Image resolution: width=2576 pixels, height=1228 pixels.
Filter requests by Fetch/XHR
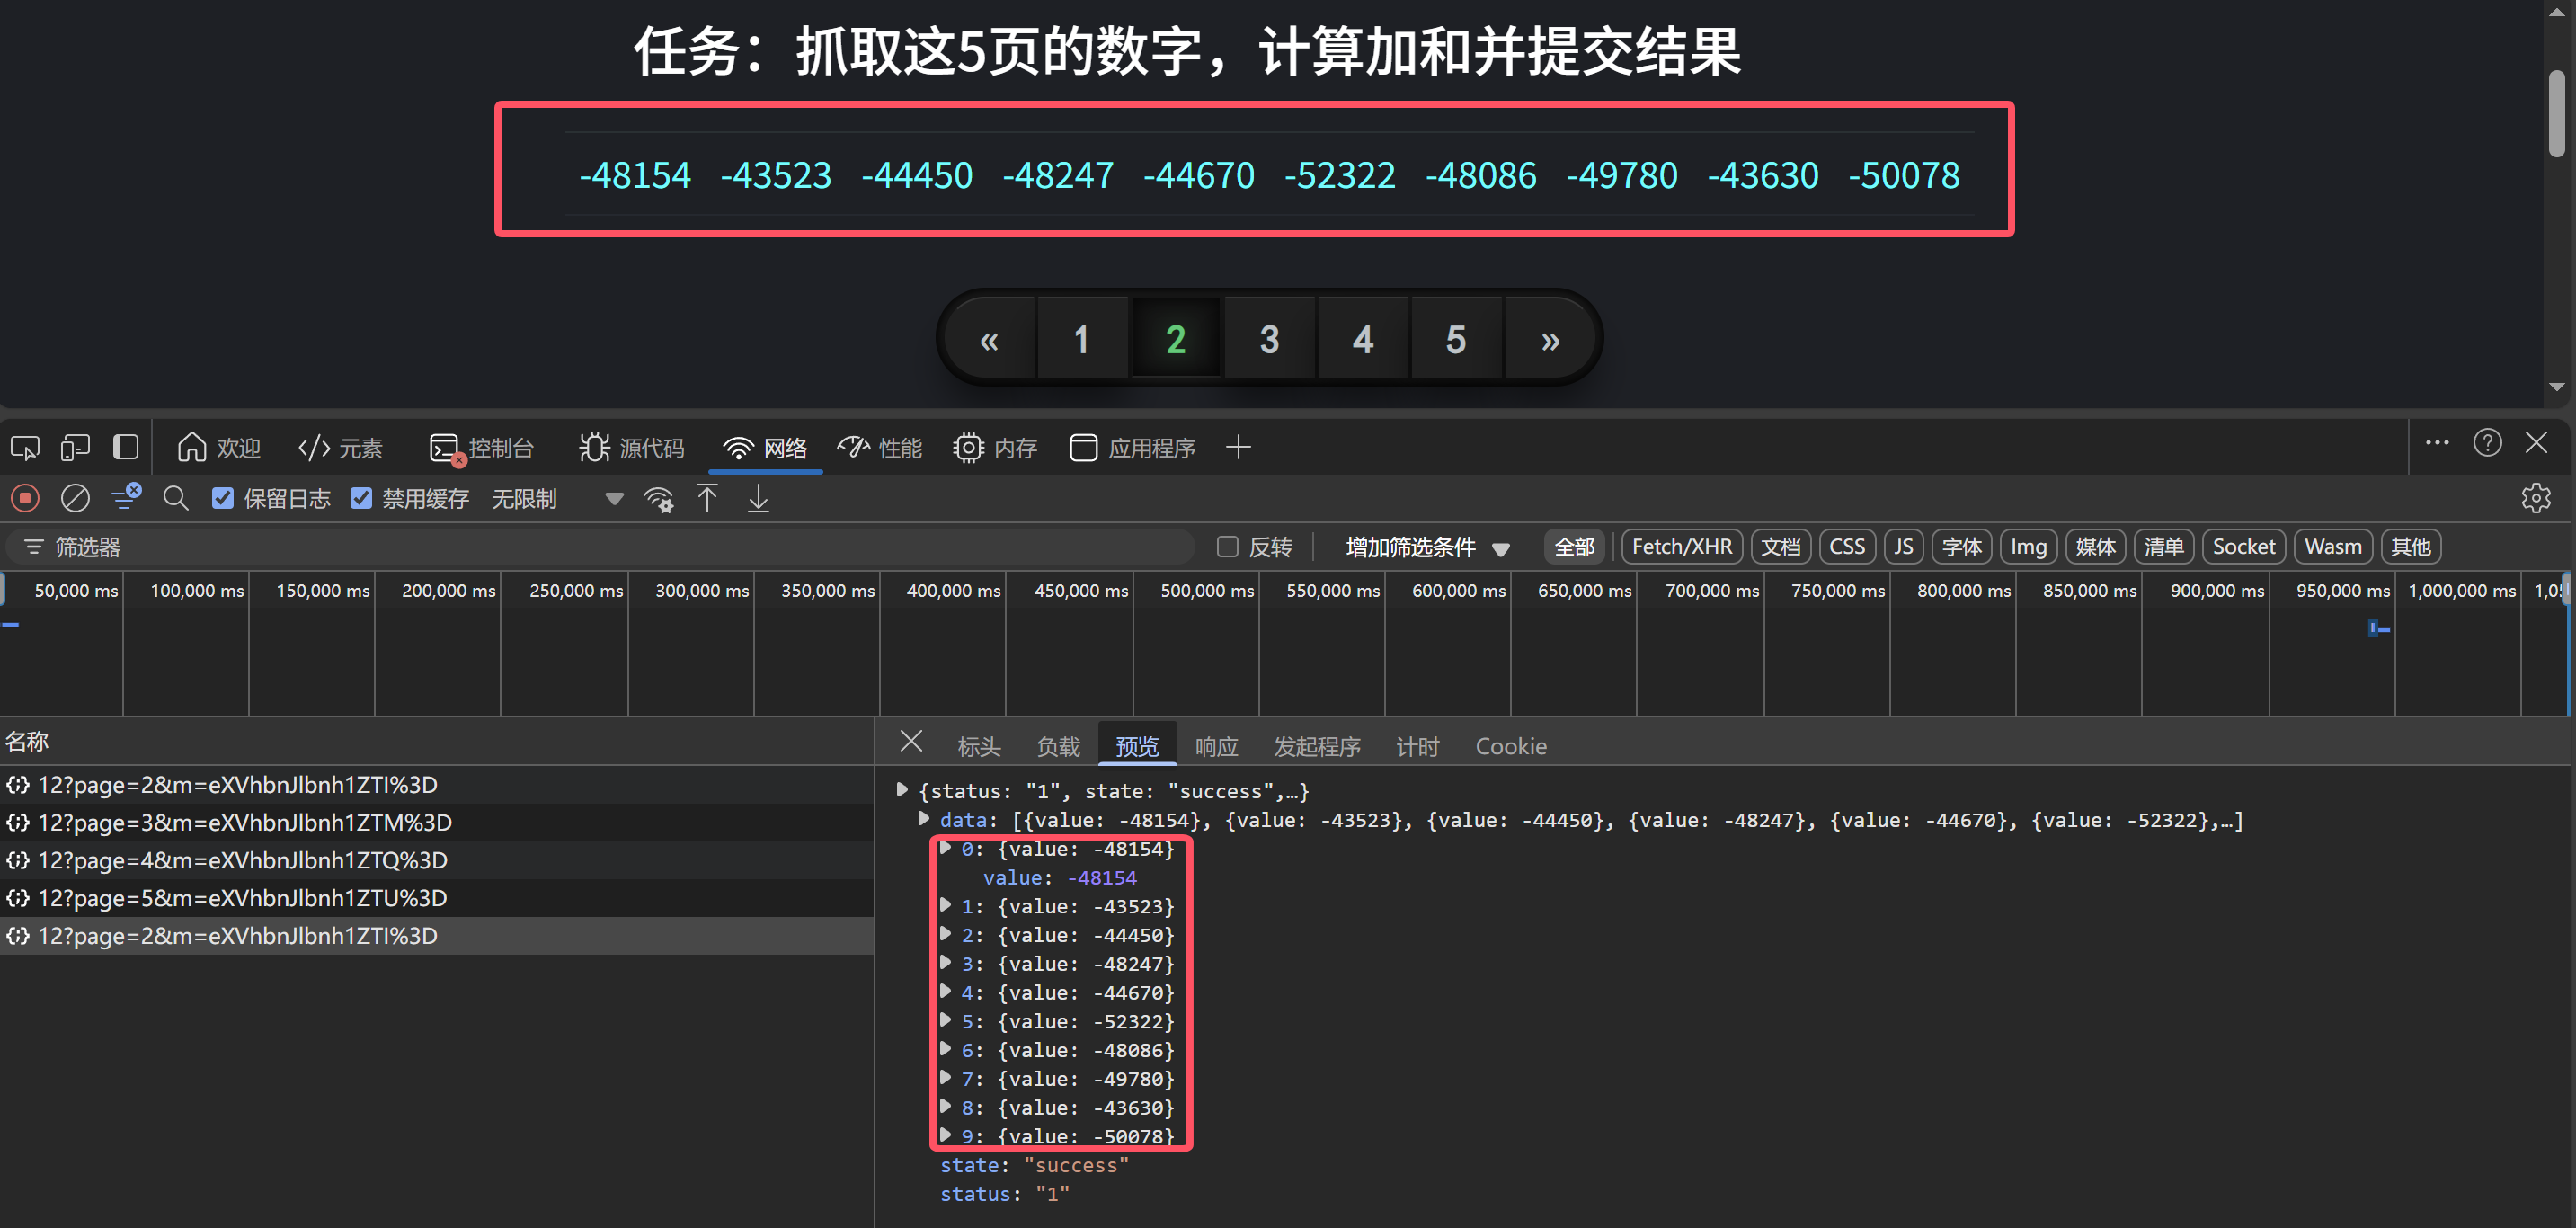(x=1681, y=547)
